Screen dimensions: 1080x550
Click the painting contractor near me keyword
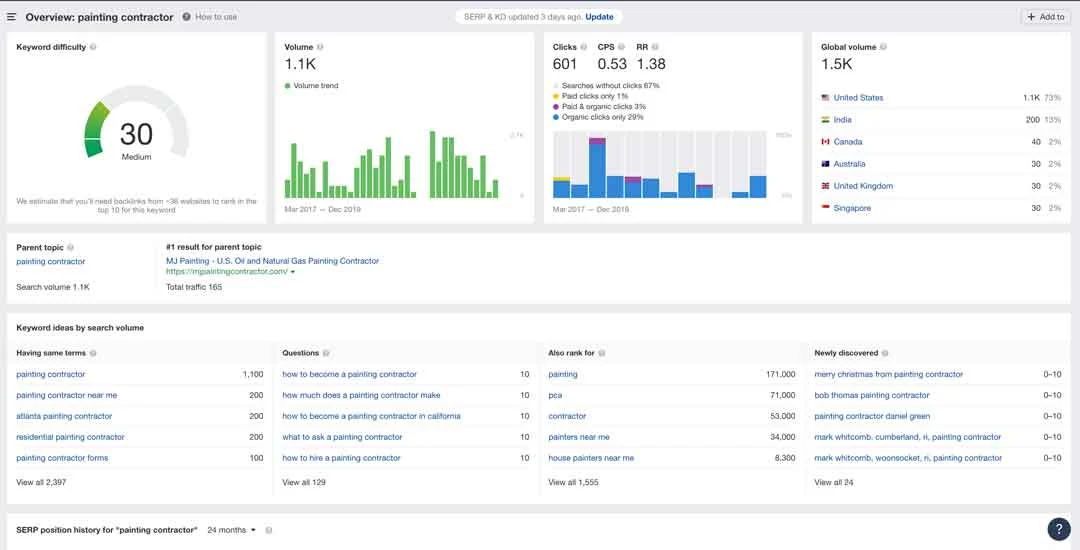coord(67,395)
